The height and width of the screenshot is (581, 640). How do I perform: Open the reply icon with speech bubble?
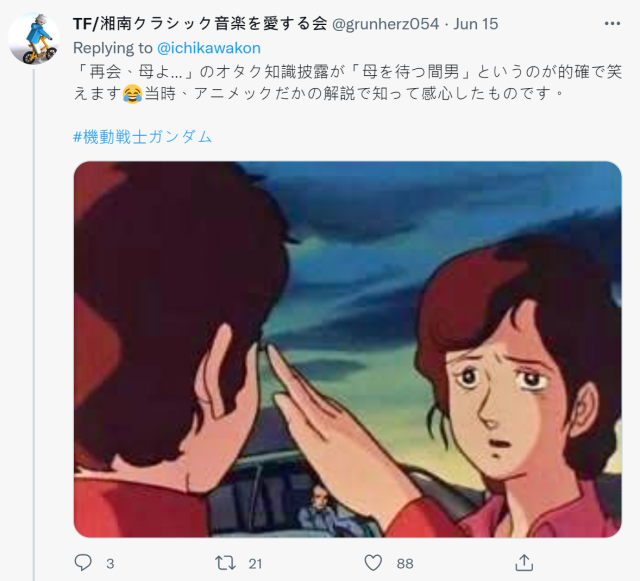coord(83,563)
